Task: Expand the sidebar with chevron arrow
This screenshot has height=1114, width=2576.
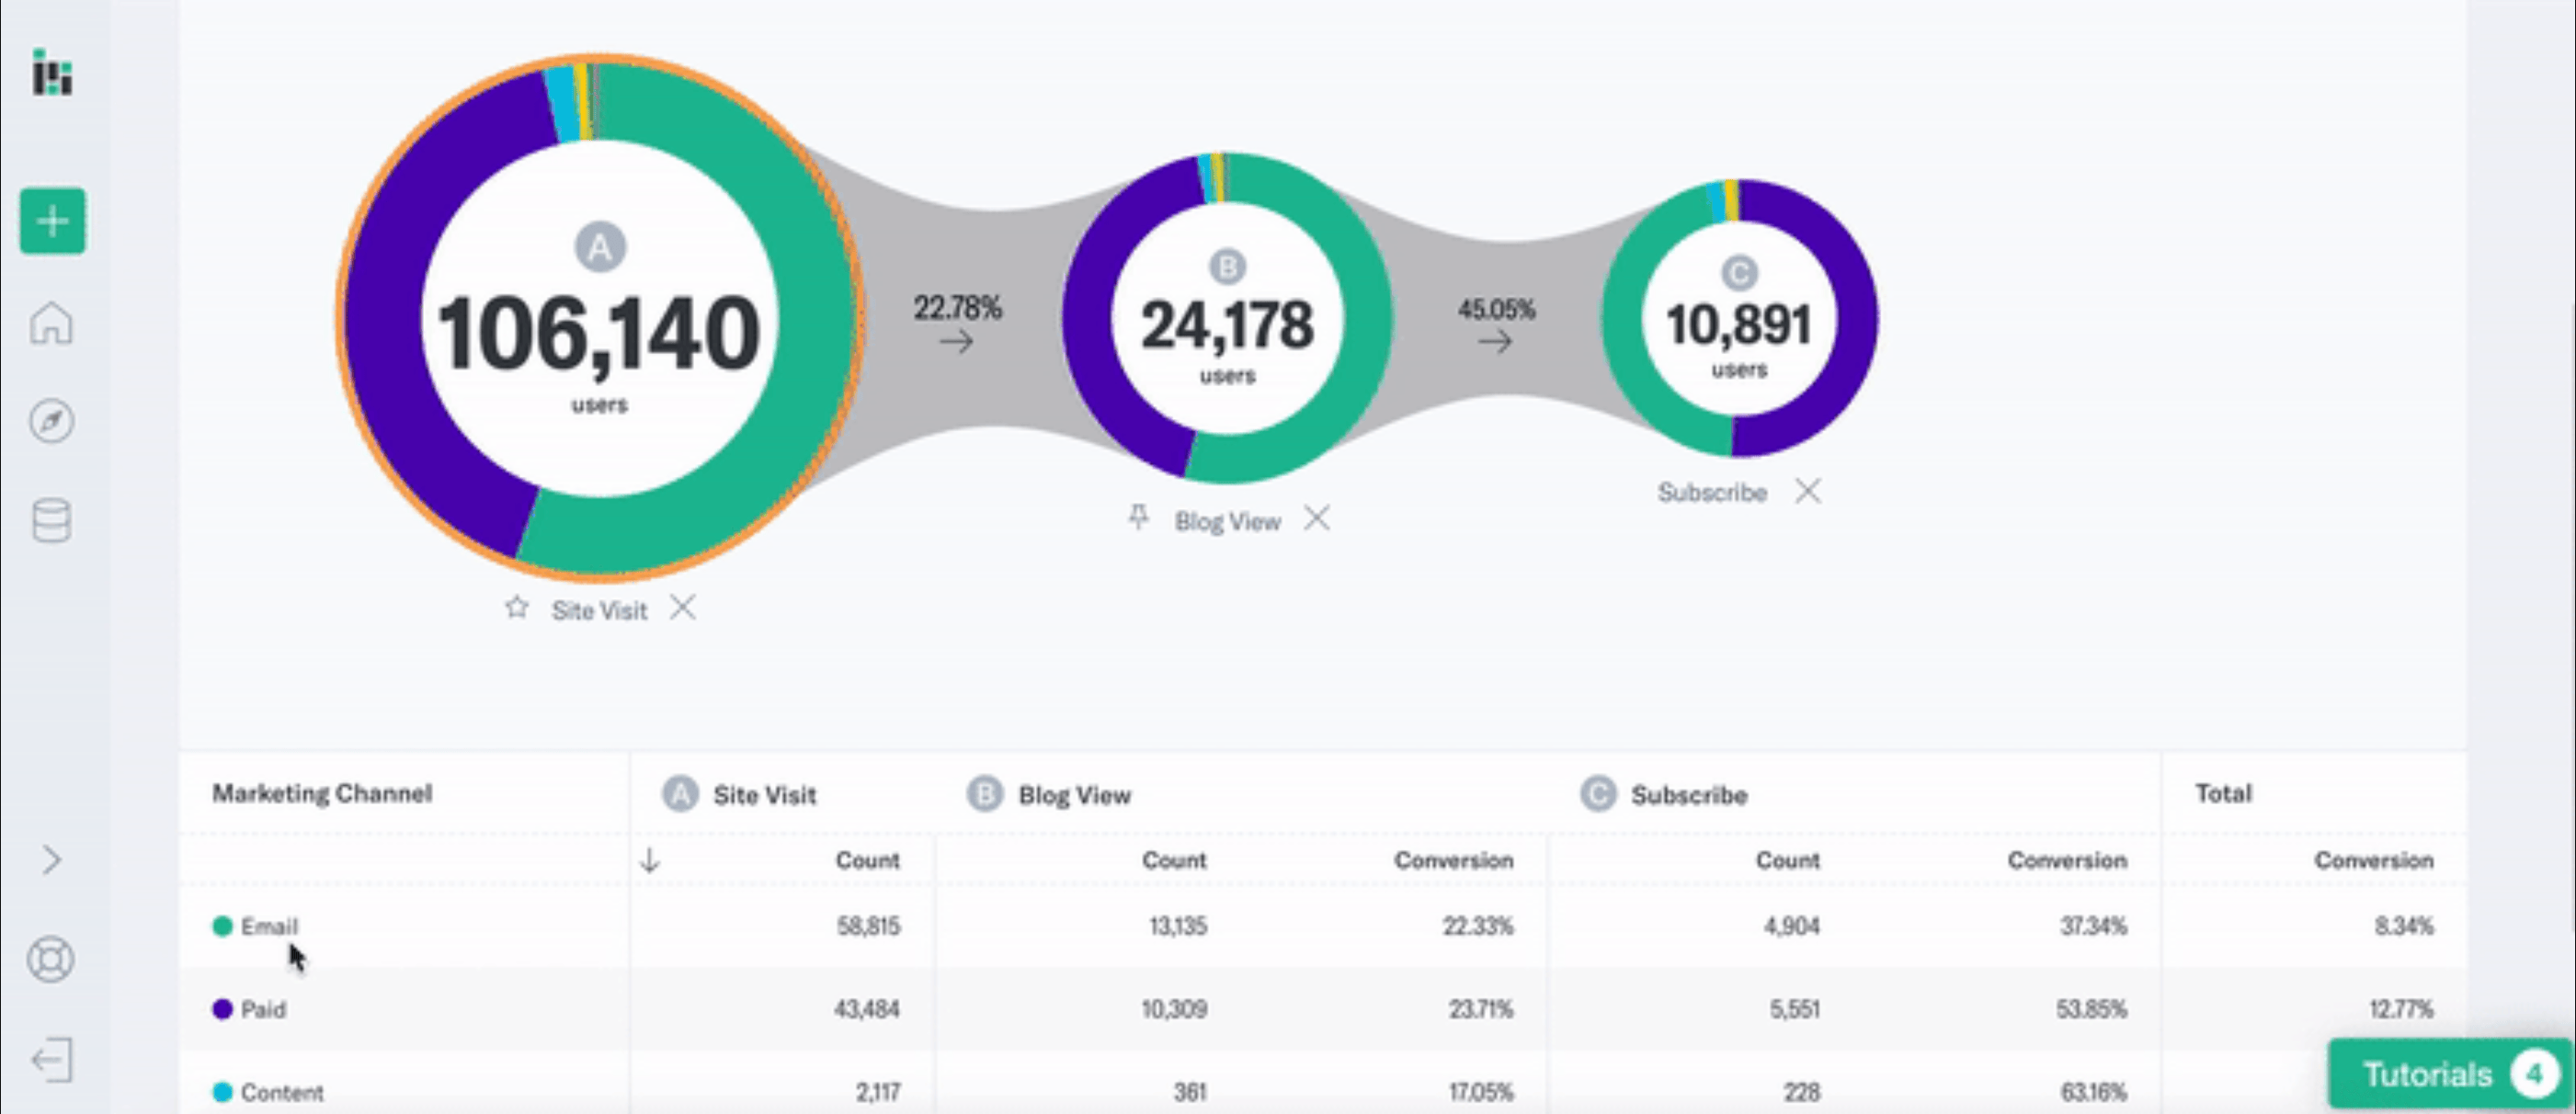Action: click(x=52, y=860)
